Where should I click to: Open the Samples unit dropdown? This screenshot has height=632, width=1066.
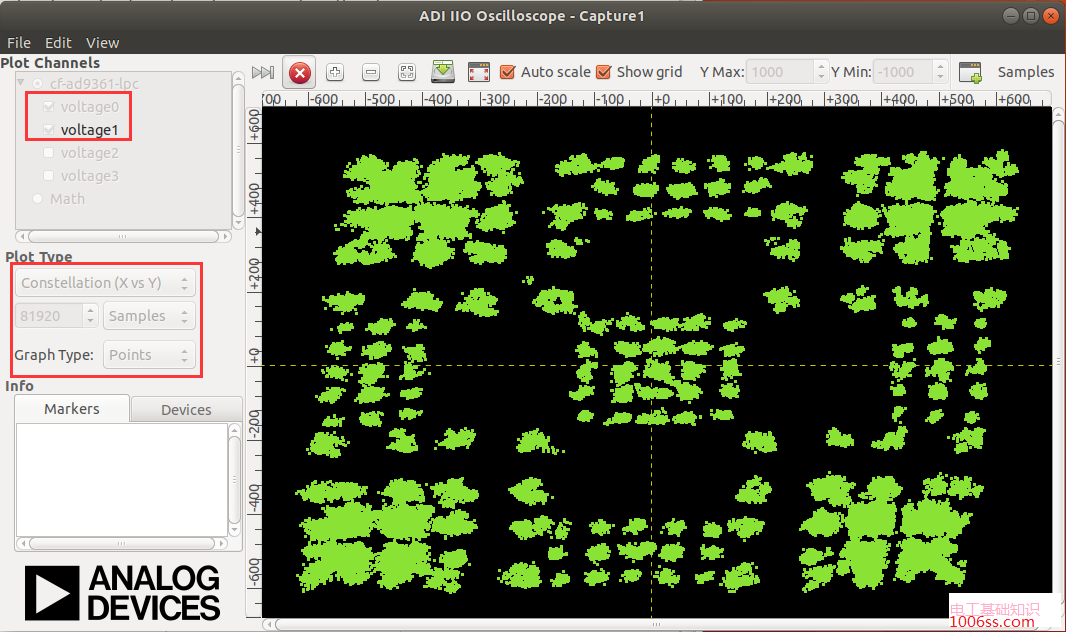tap(149, 316)
